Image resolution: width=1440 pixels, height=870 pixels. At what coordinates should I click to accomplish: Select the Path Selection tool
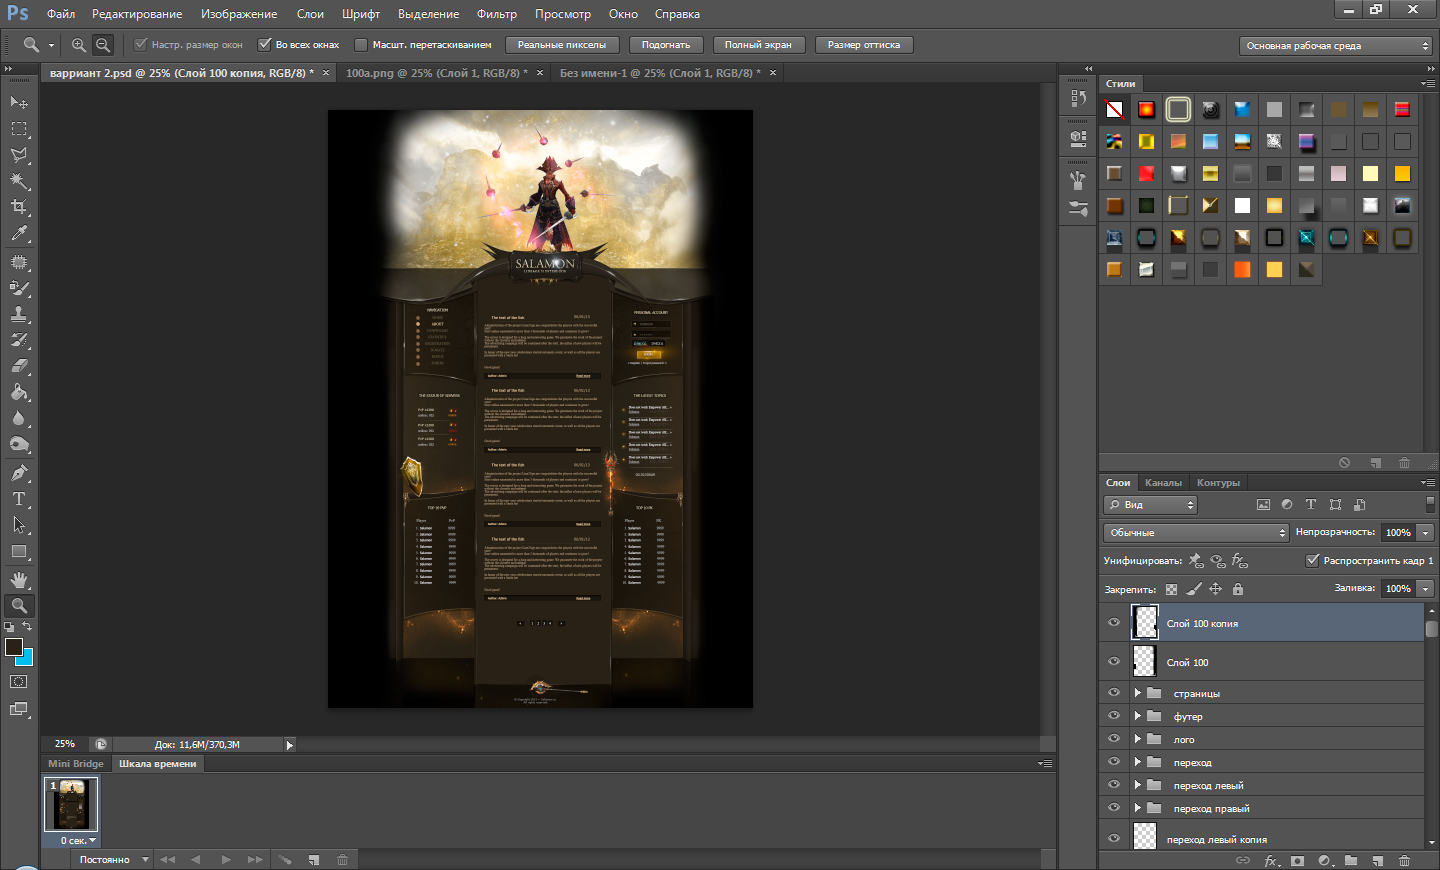pyautogui.click(x=19, y=524)
